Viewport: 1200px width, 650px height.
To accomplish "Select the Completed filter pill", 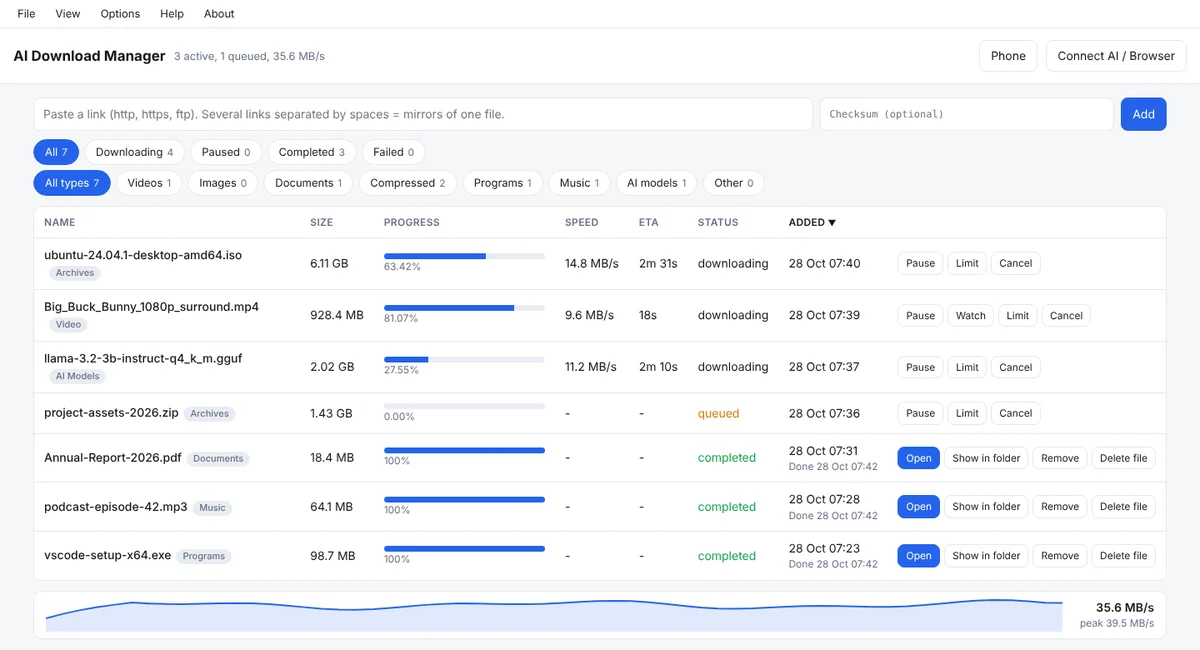I will coord(311,152).
